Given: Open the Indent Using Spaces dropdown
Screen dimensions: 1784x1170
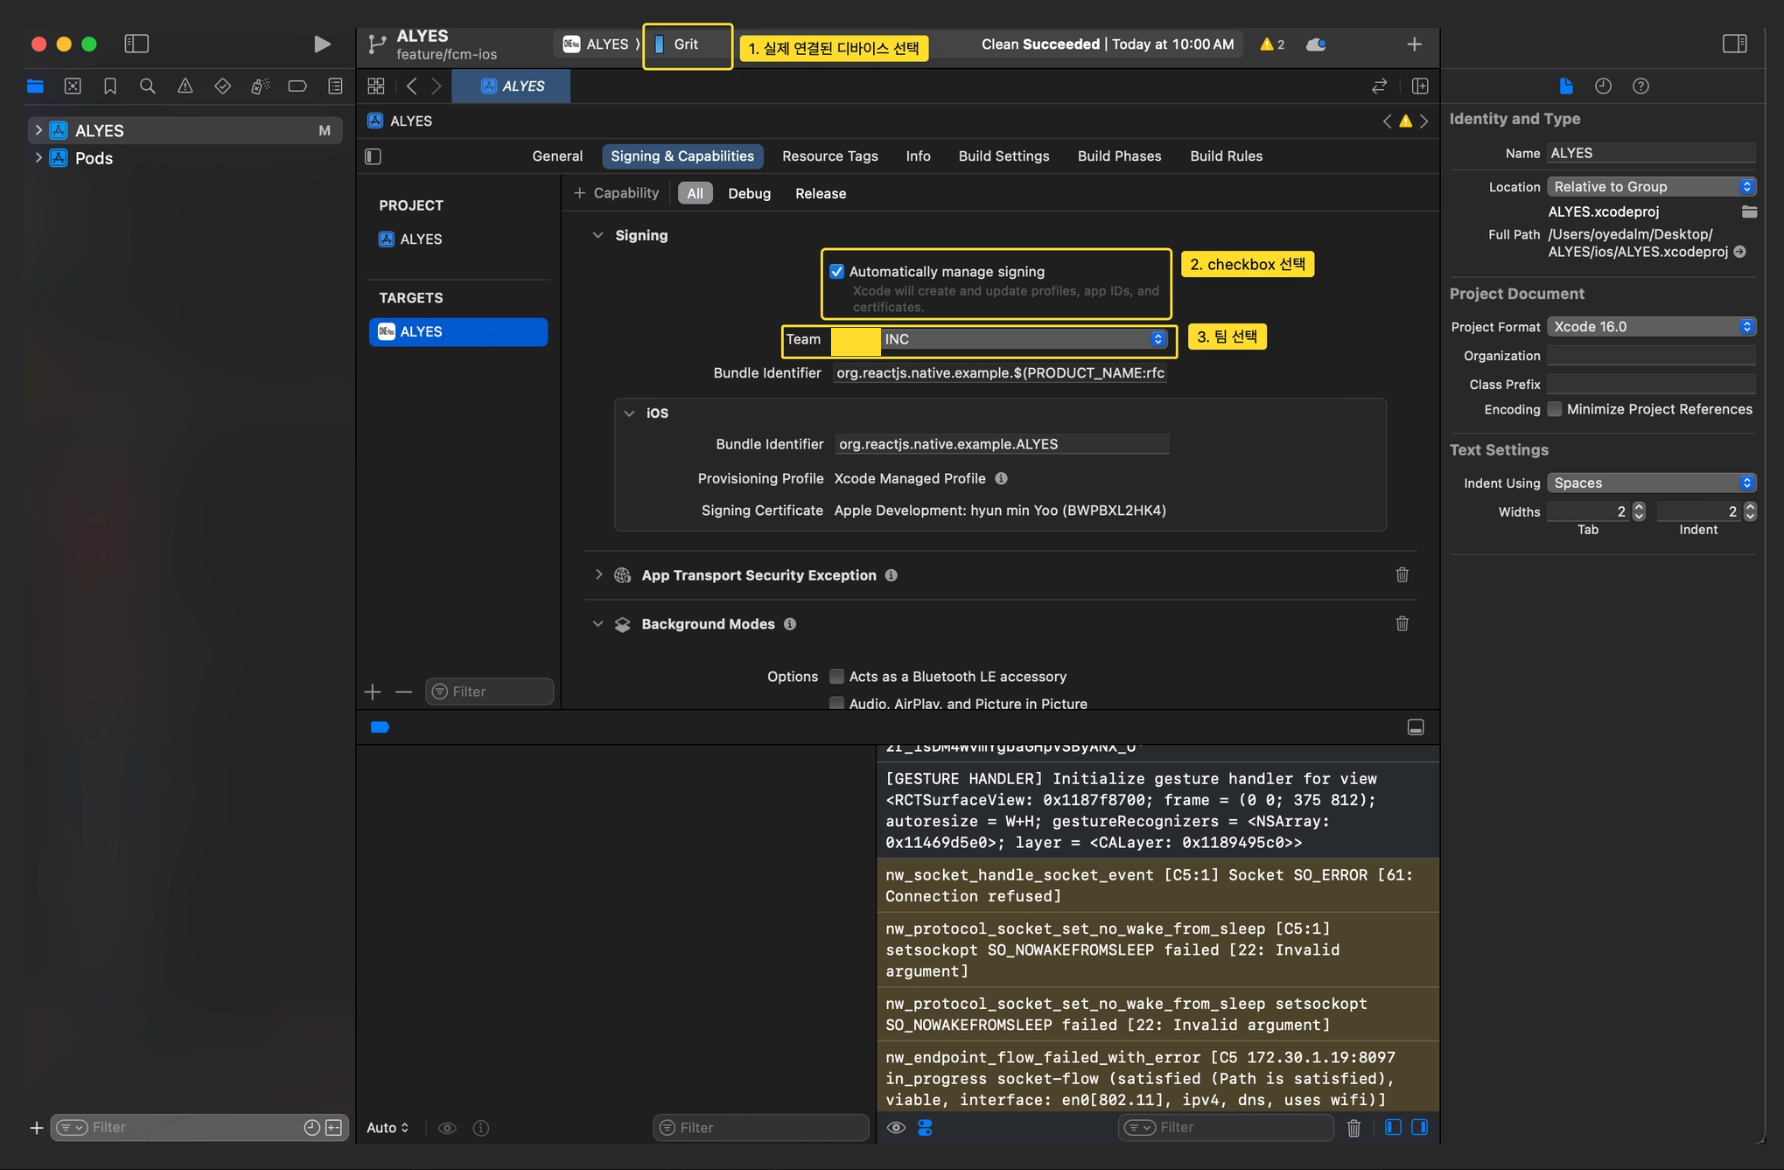Looking at the screenshot, I should pos(1651,483).
